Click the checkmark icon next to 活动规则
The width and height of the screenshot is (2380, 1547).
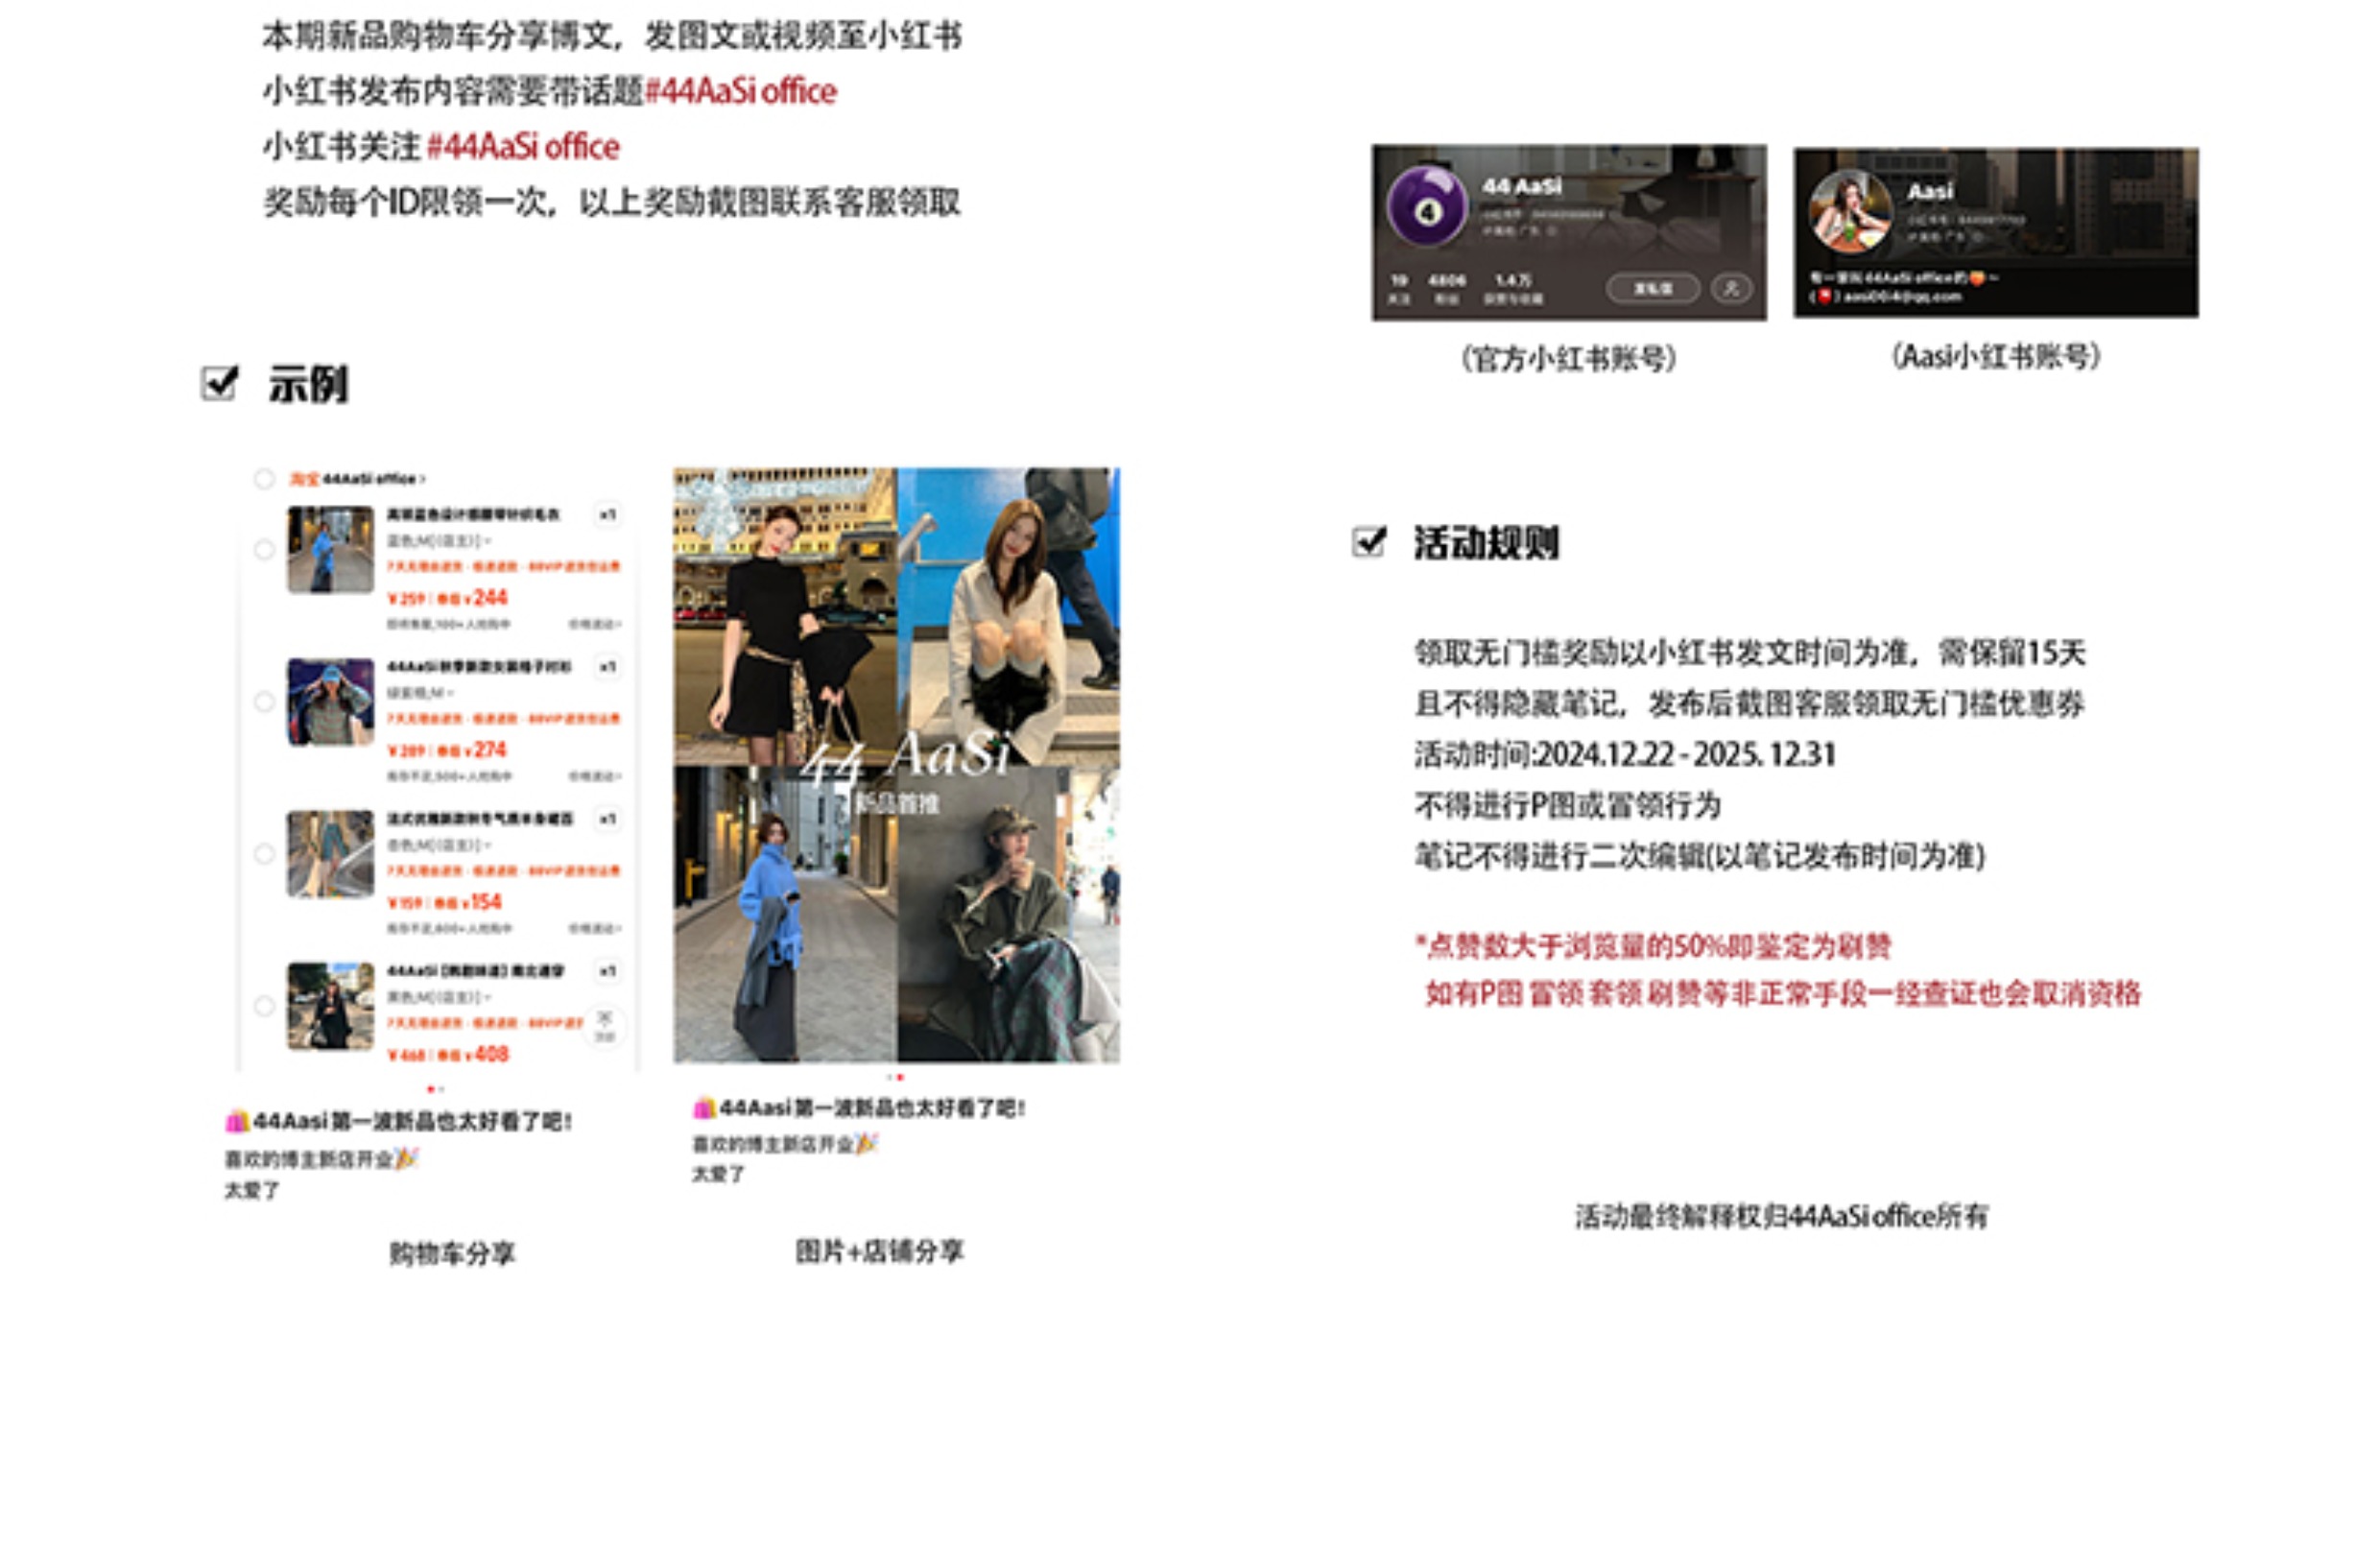[1368, 541]
